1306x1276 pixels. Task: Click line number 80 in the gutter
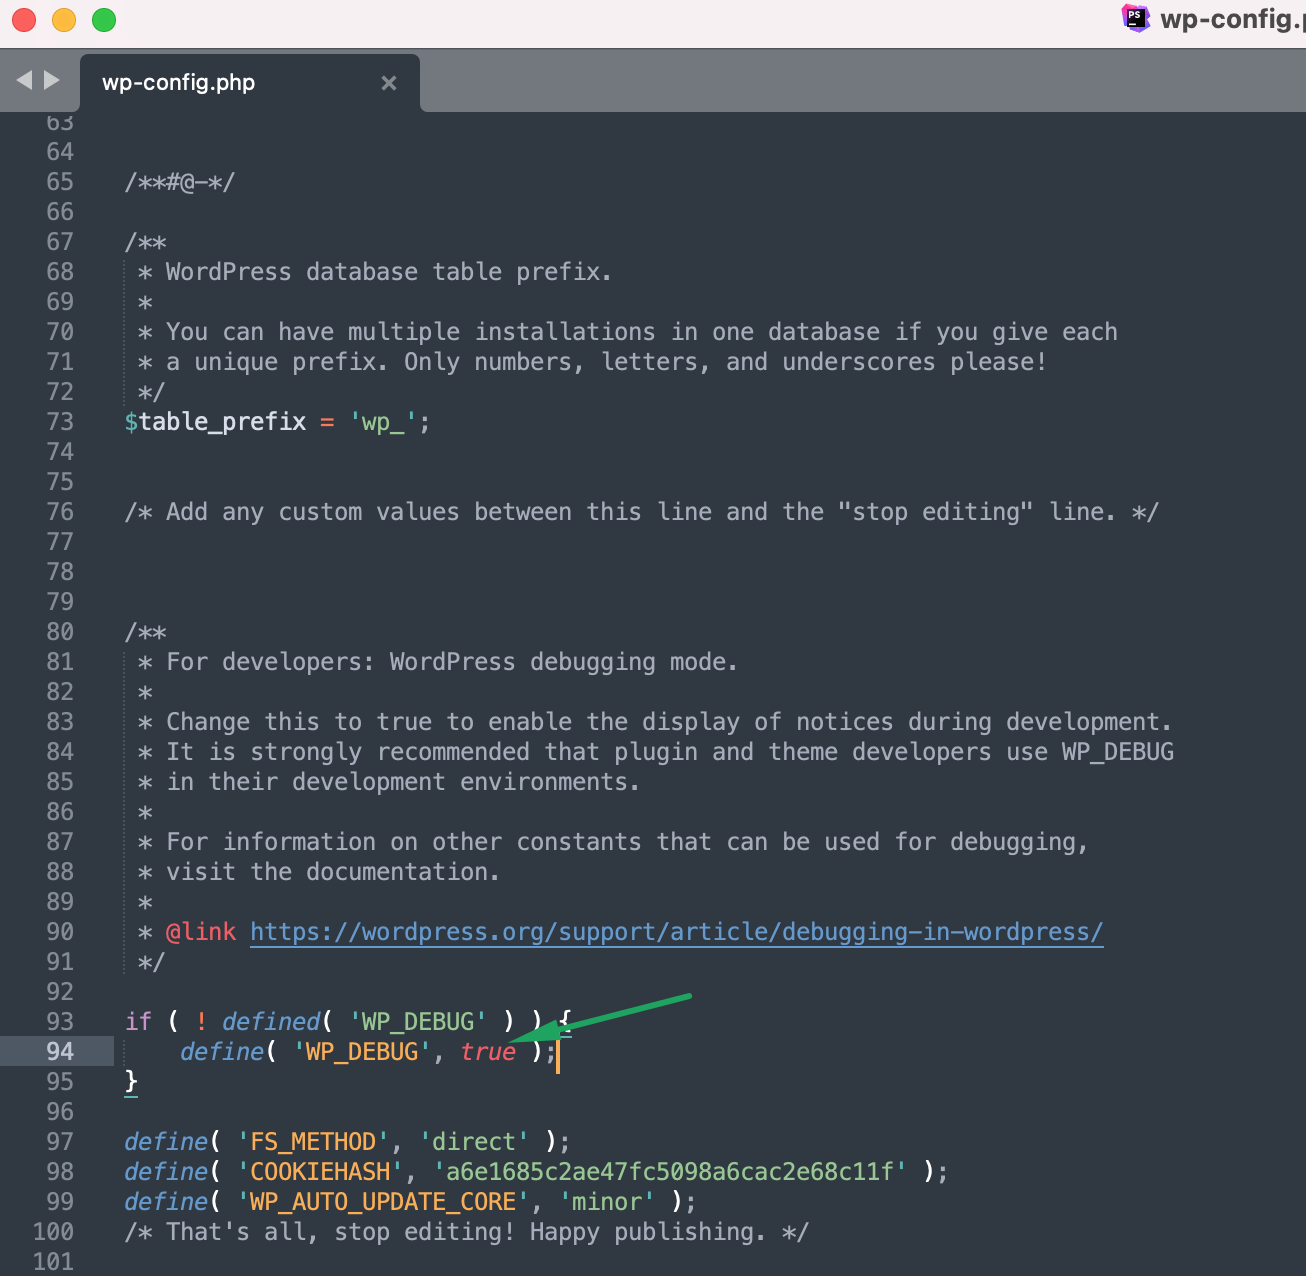[60, 632]
